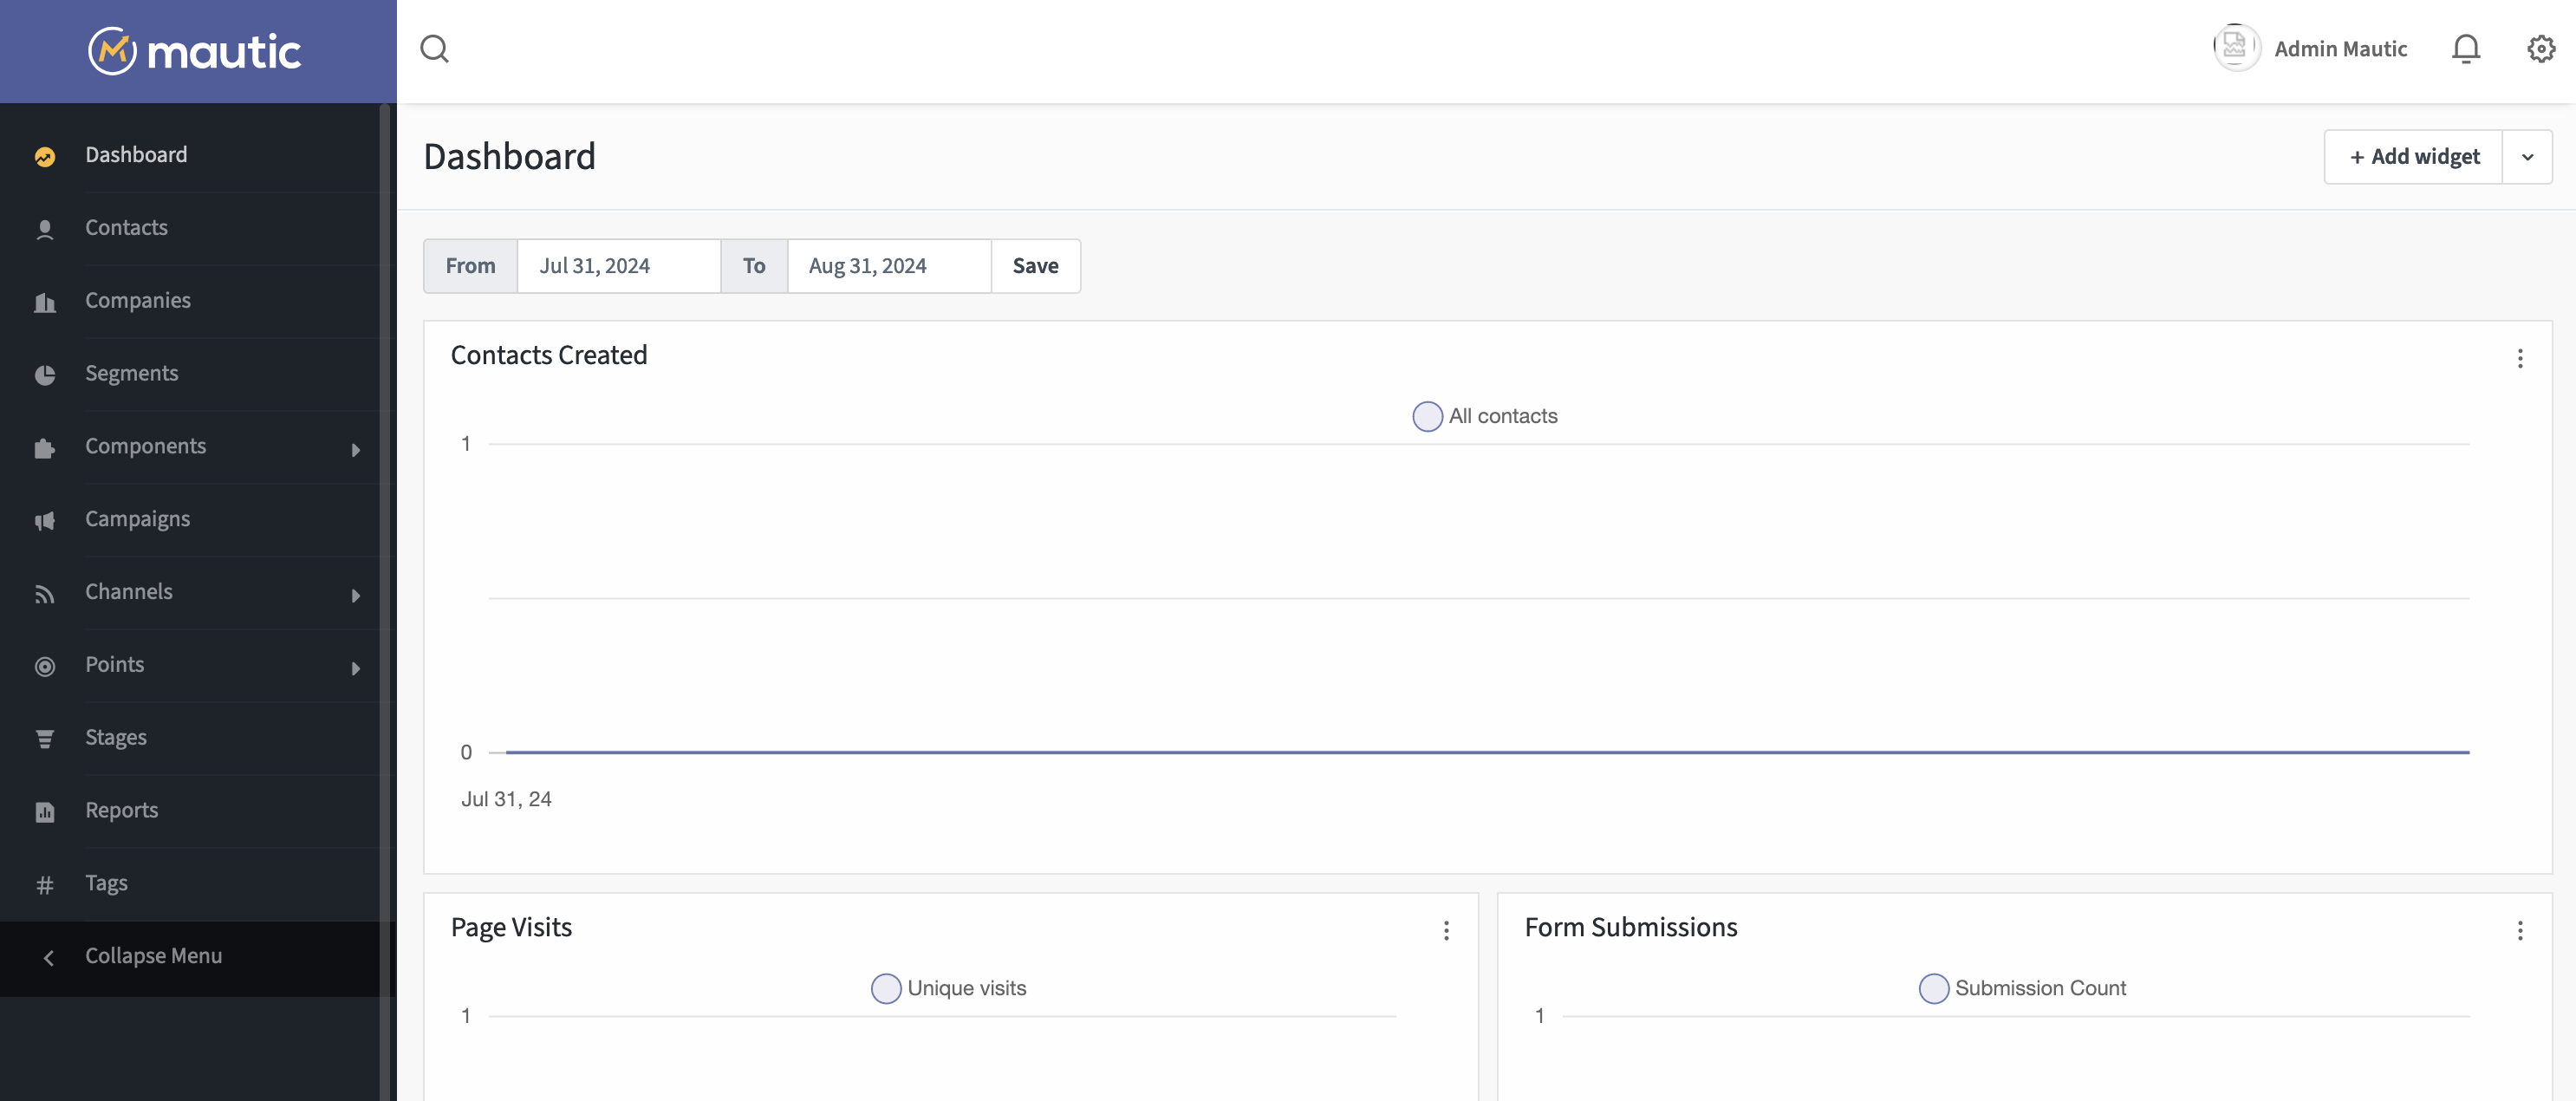Click the Contacts icon in sidebar
The width and height of the screenshot is (2576, 1101).
(x=44, y=228)
